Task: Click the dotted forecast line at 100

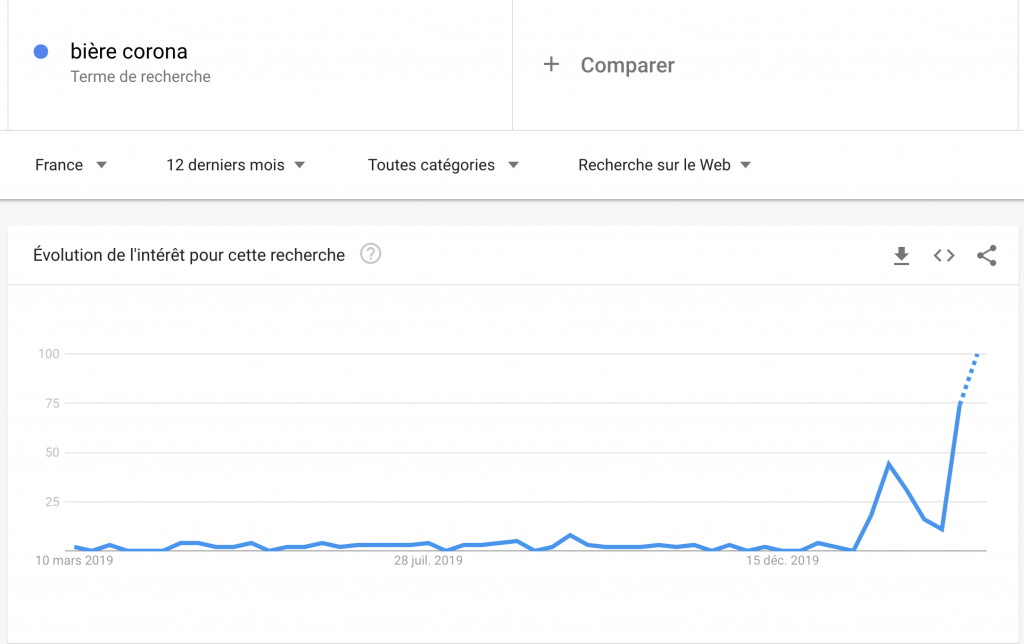Action: coord(968,378)
